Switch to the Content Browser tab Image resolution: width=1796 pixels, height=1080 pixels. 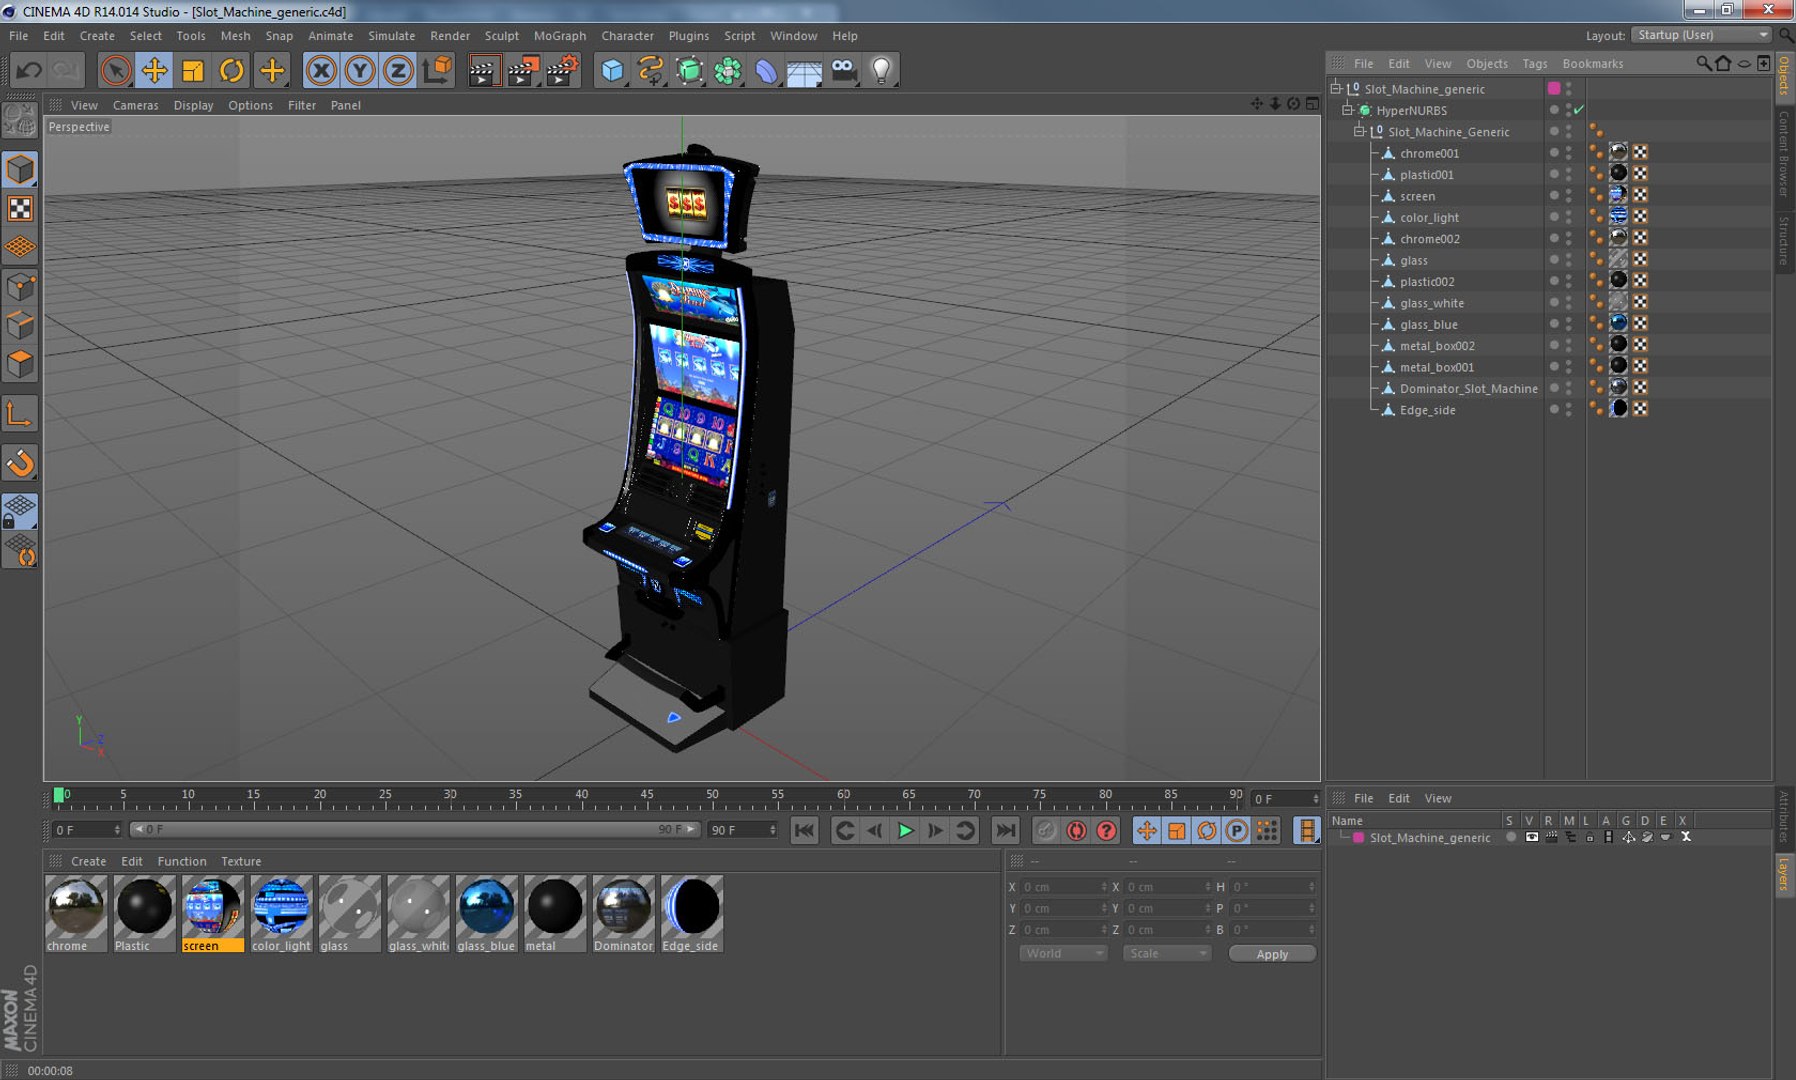[x=1784, y=153]
